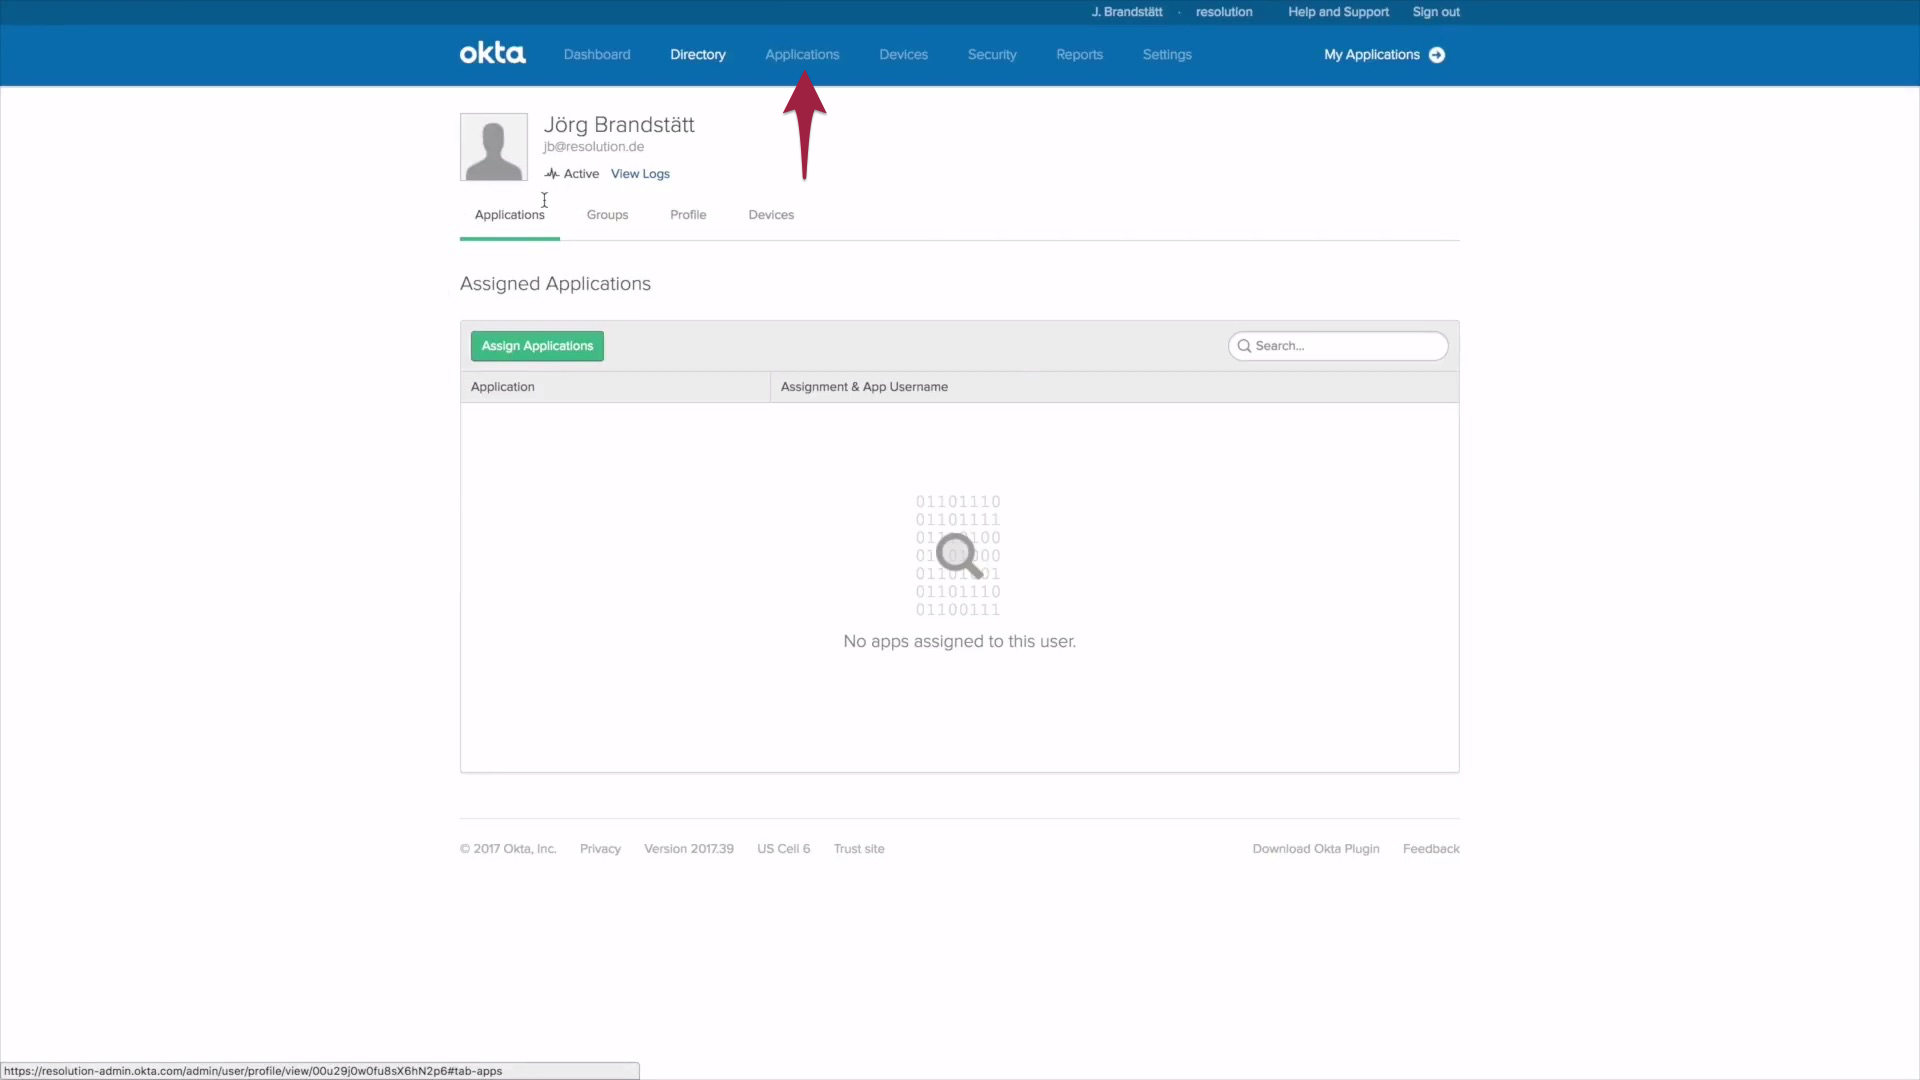
Task: Click the resolution org link
Action: (1224, 12)
